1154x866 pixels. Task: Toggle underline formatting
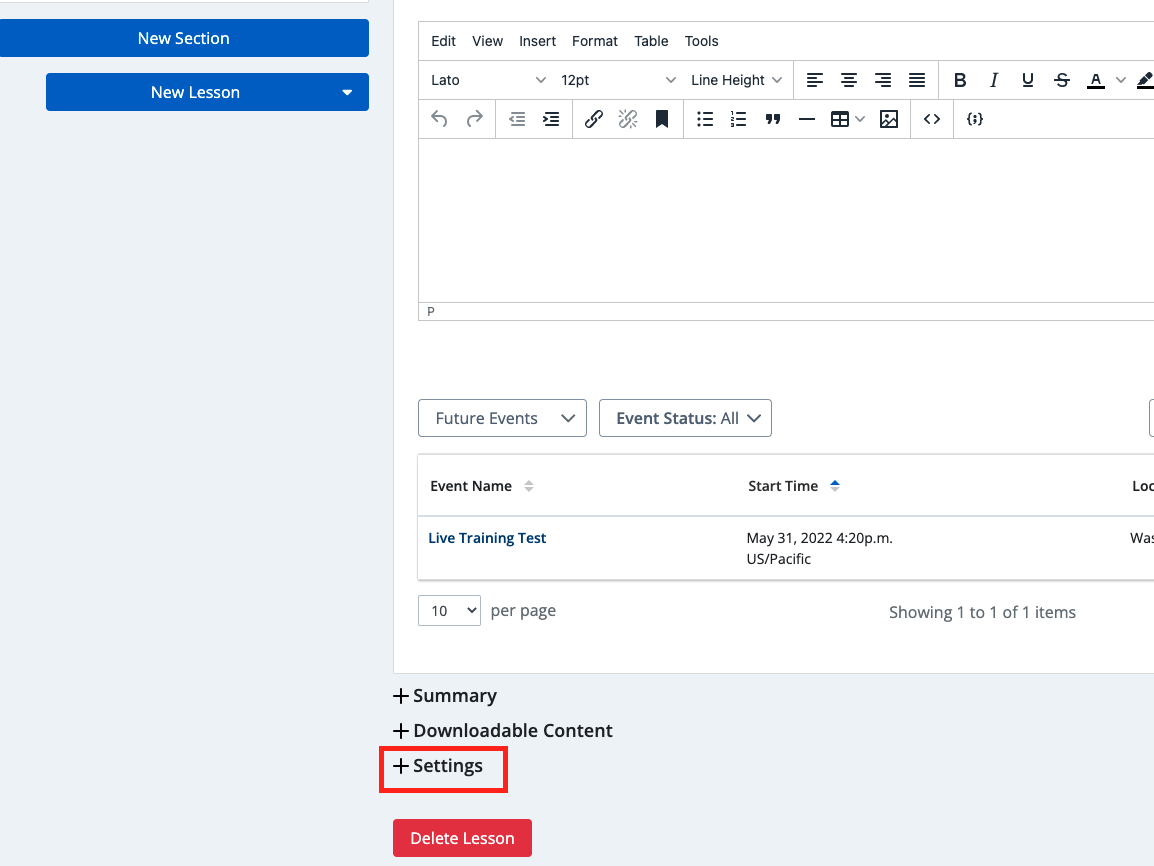(x=1028, y=80)
